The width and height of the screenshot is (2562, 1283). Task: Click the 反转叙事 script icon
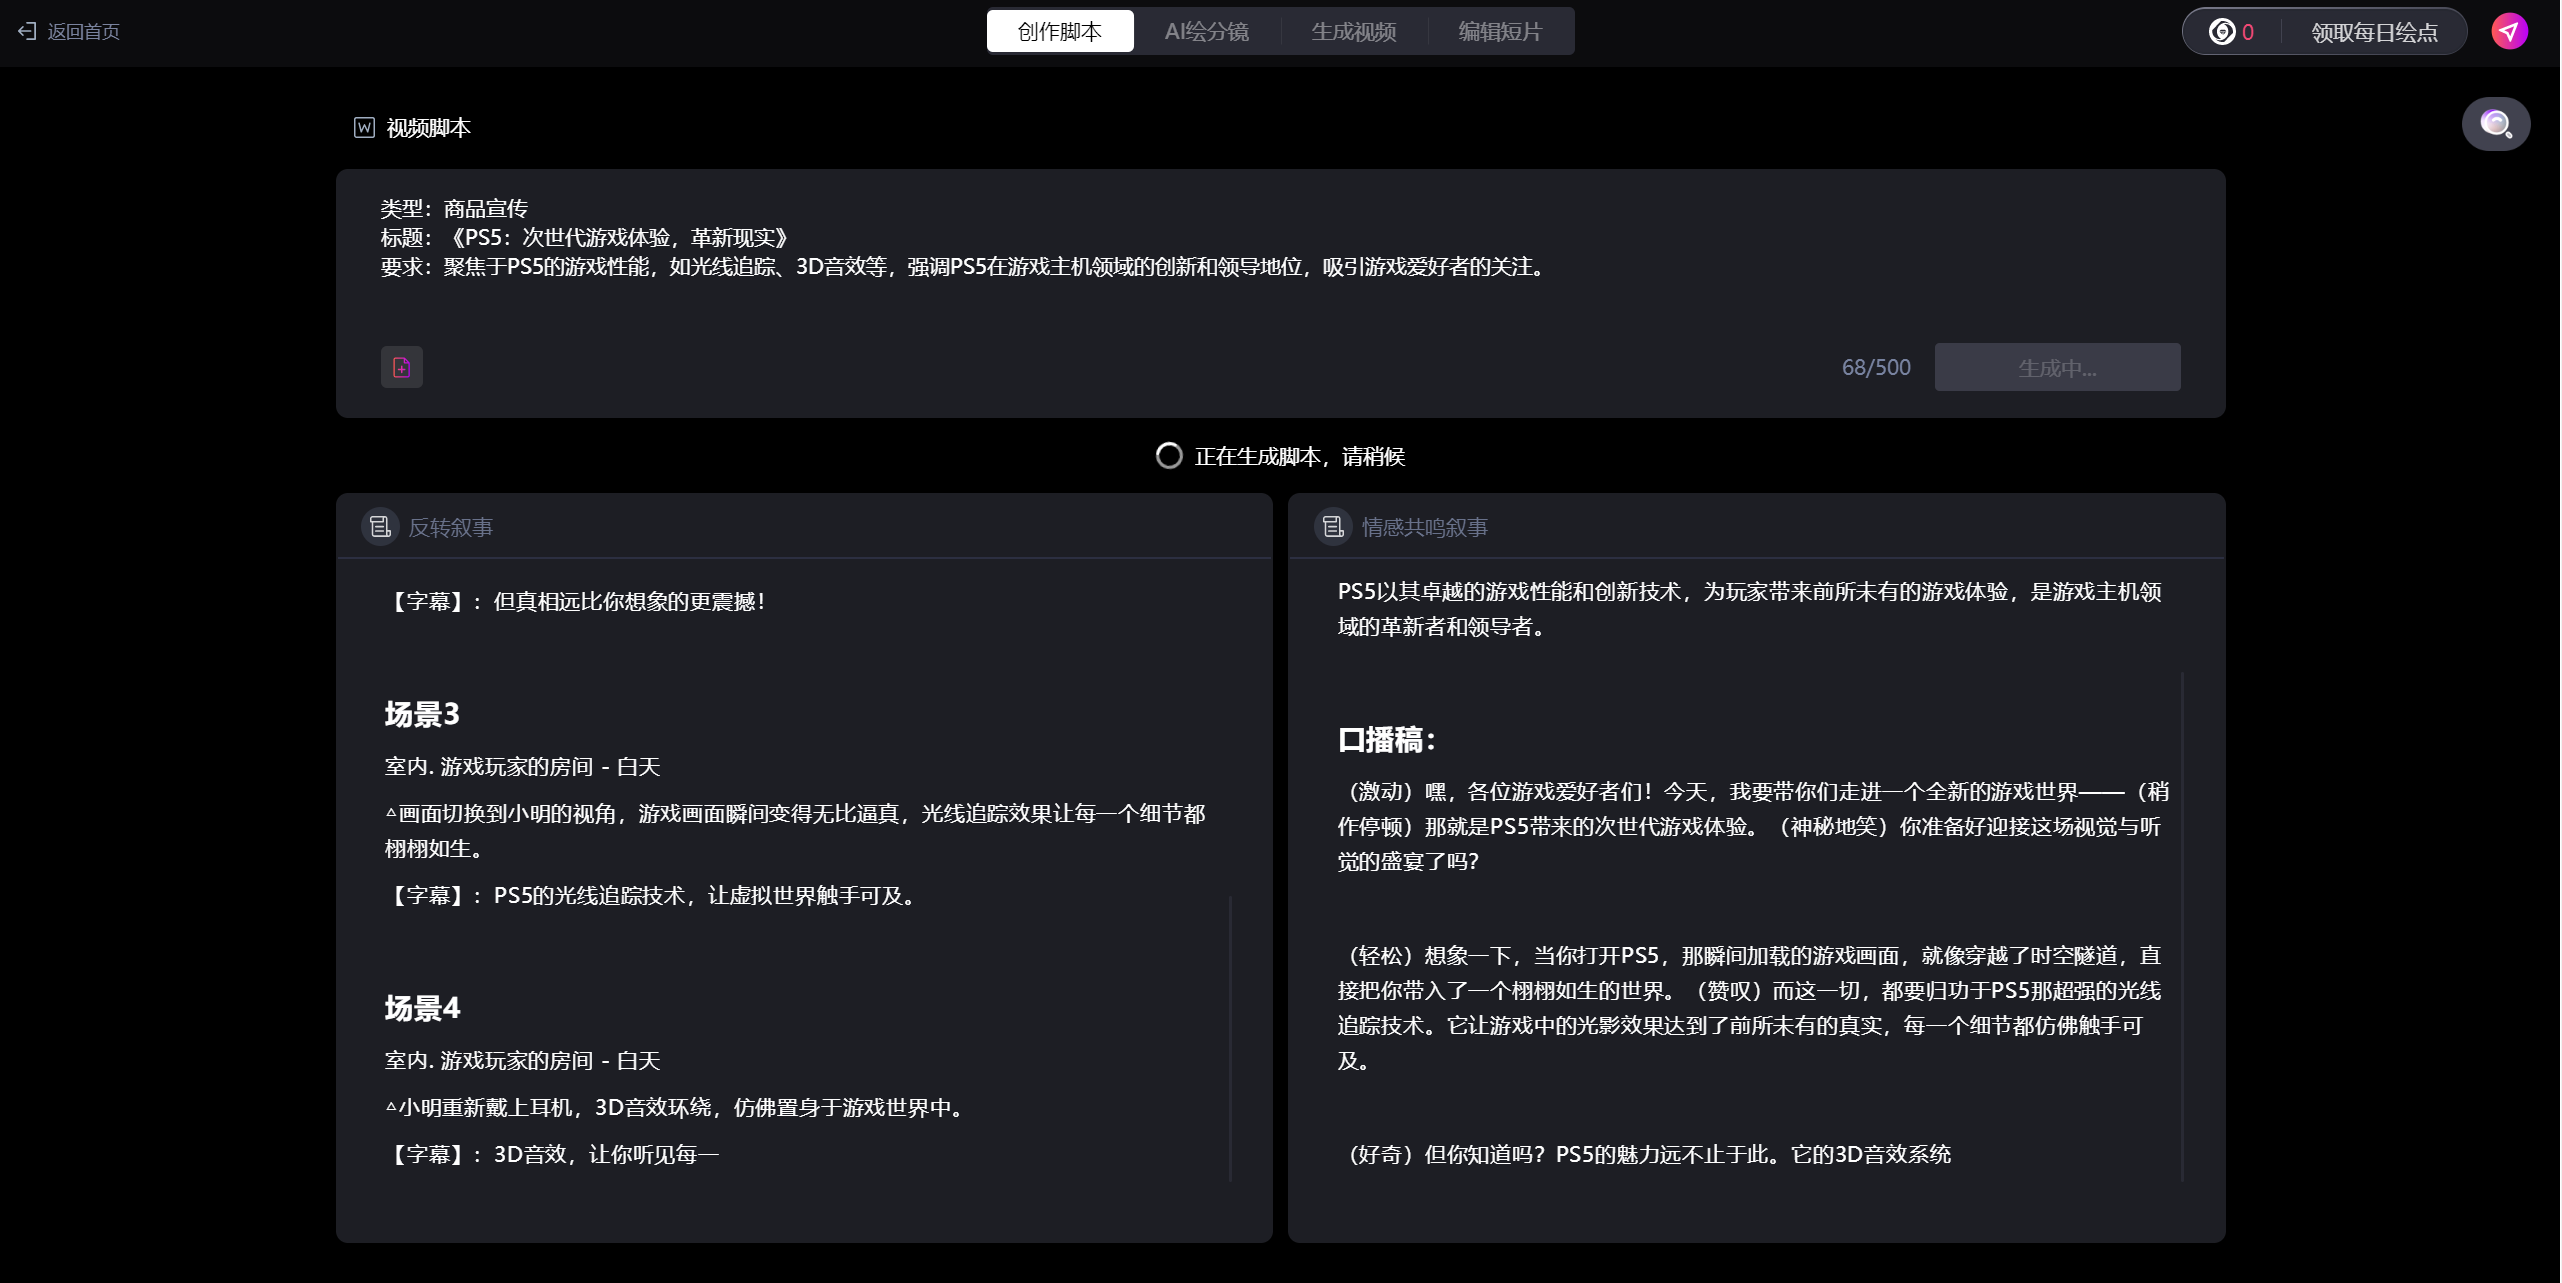pos(380,526)
